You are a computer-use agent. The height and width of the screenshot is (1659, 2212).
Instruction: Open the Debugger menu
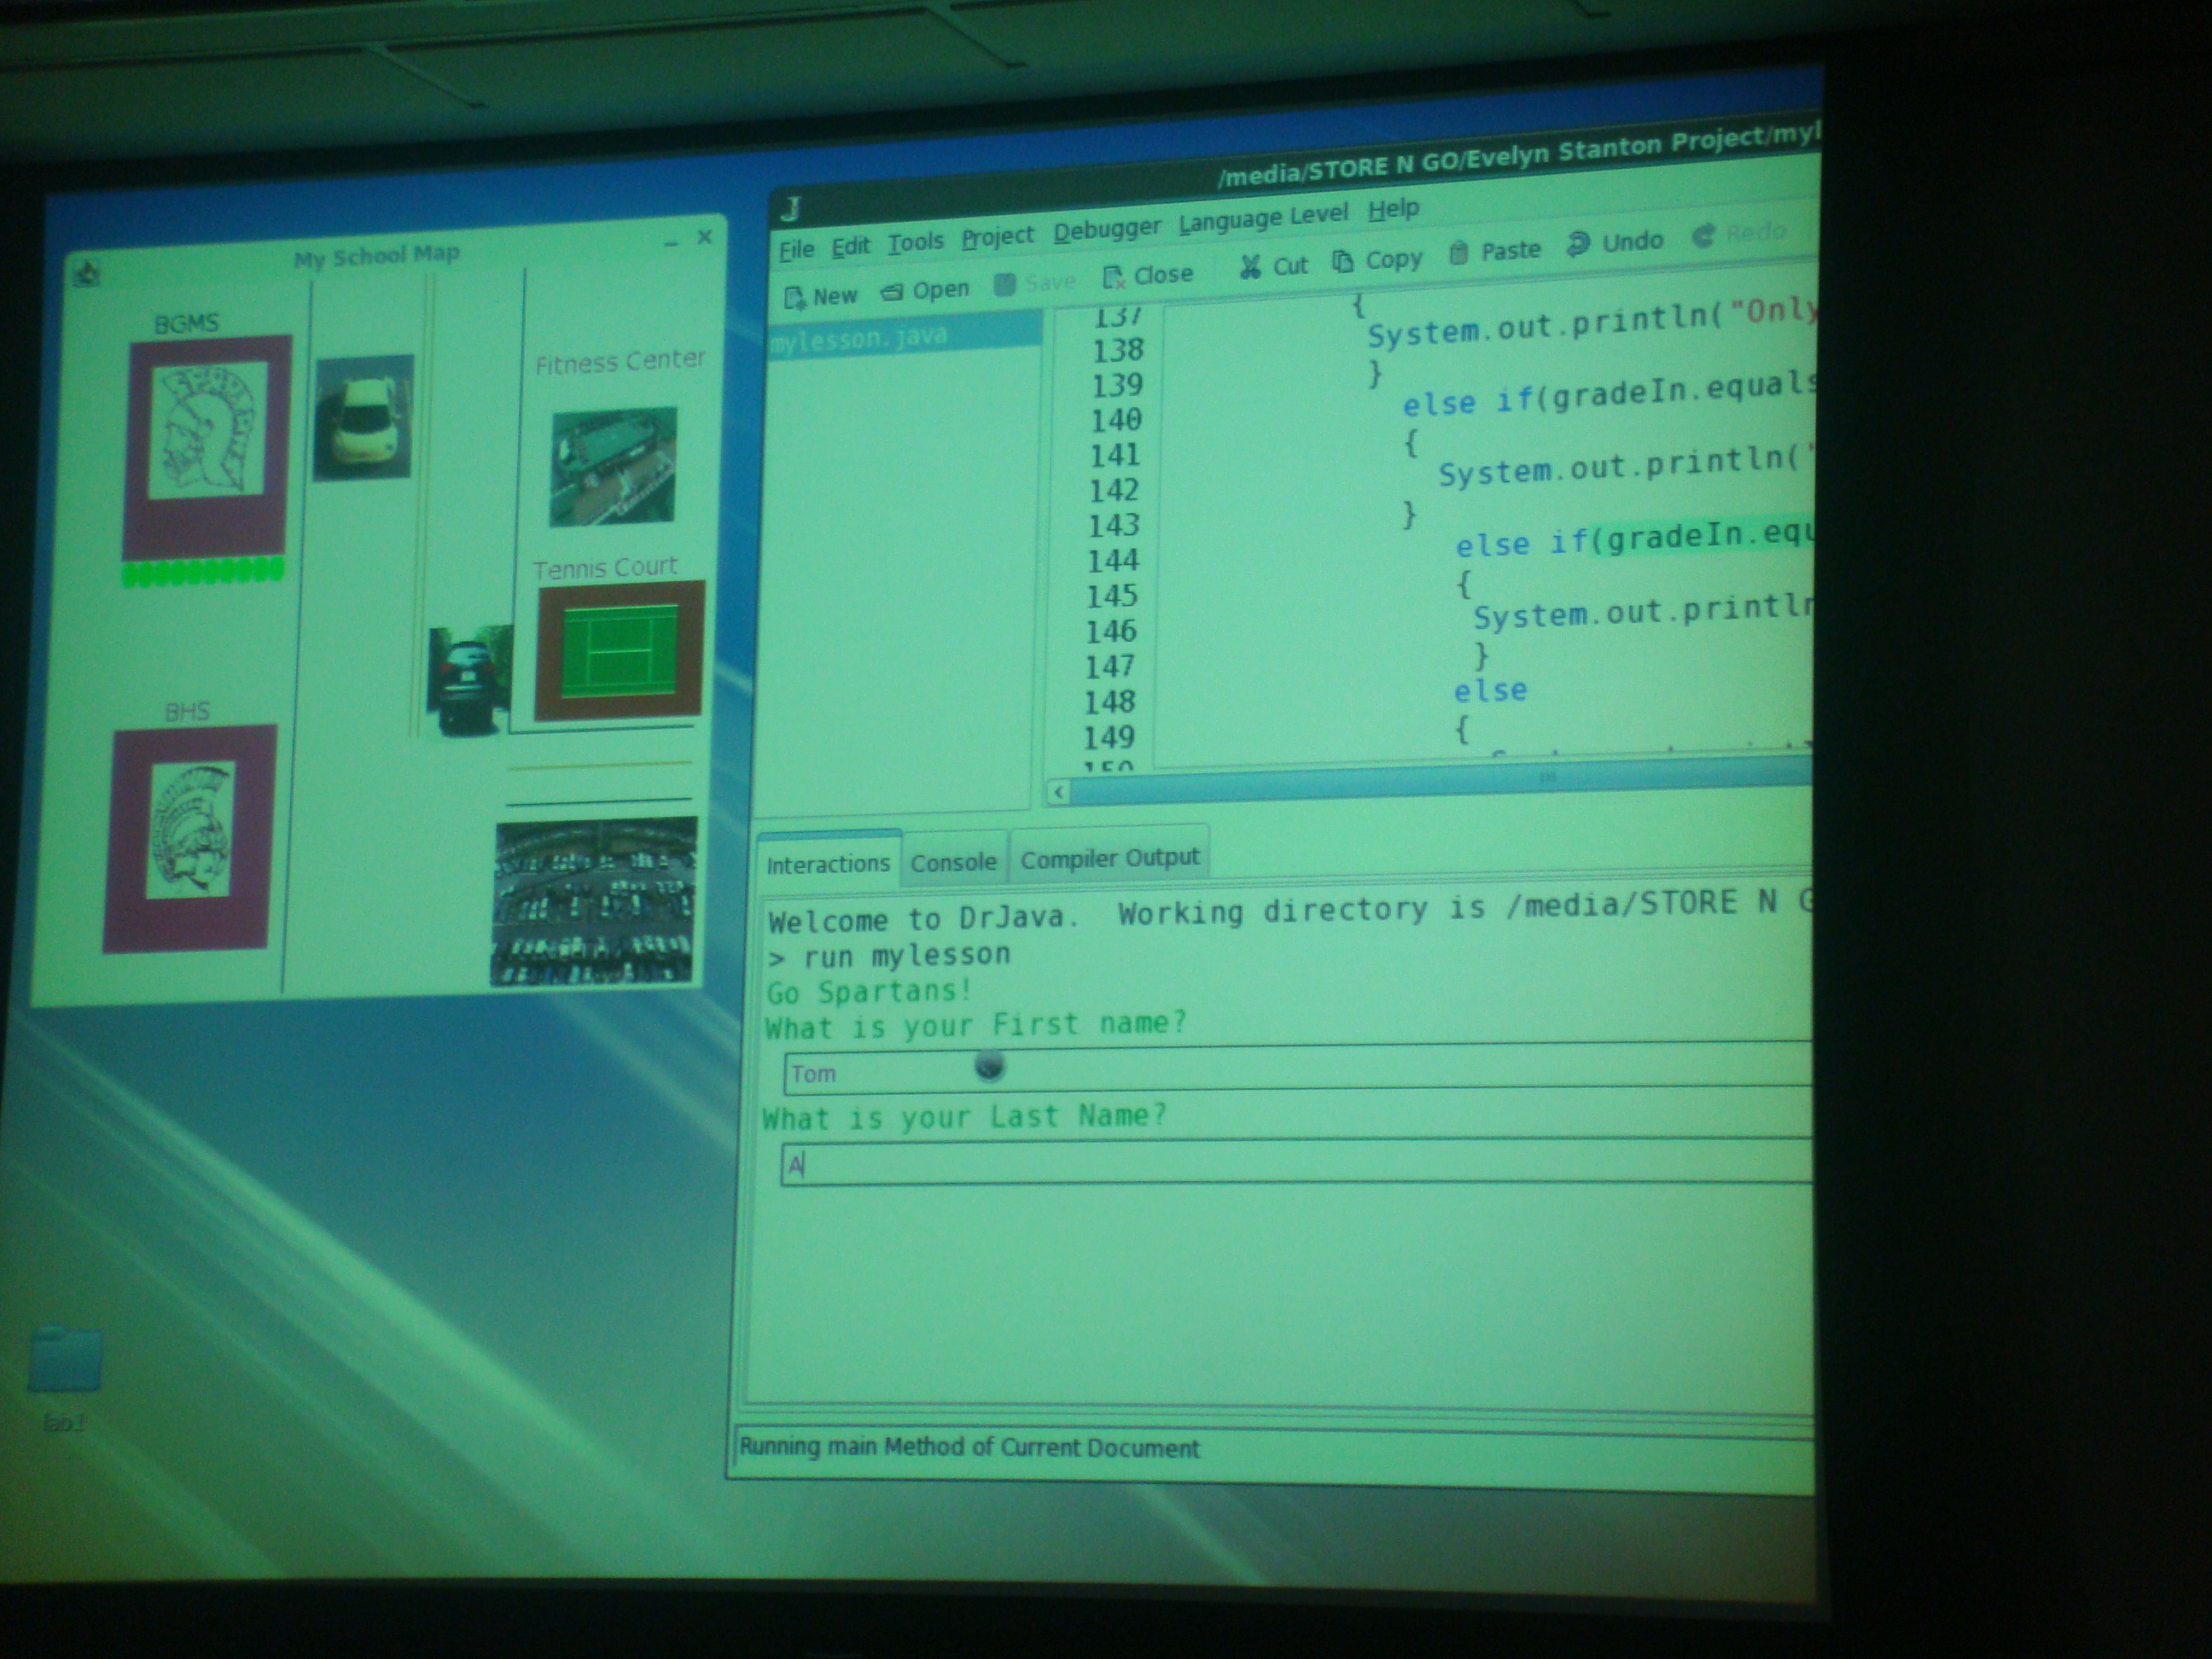(1106, 230)
